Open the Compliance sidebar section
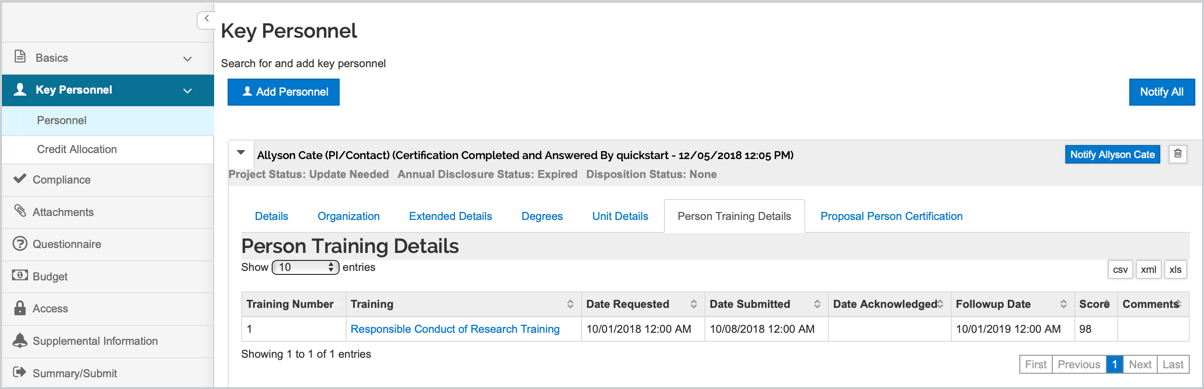The height and width of the screenshot is (389, 1204). 107,180
